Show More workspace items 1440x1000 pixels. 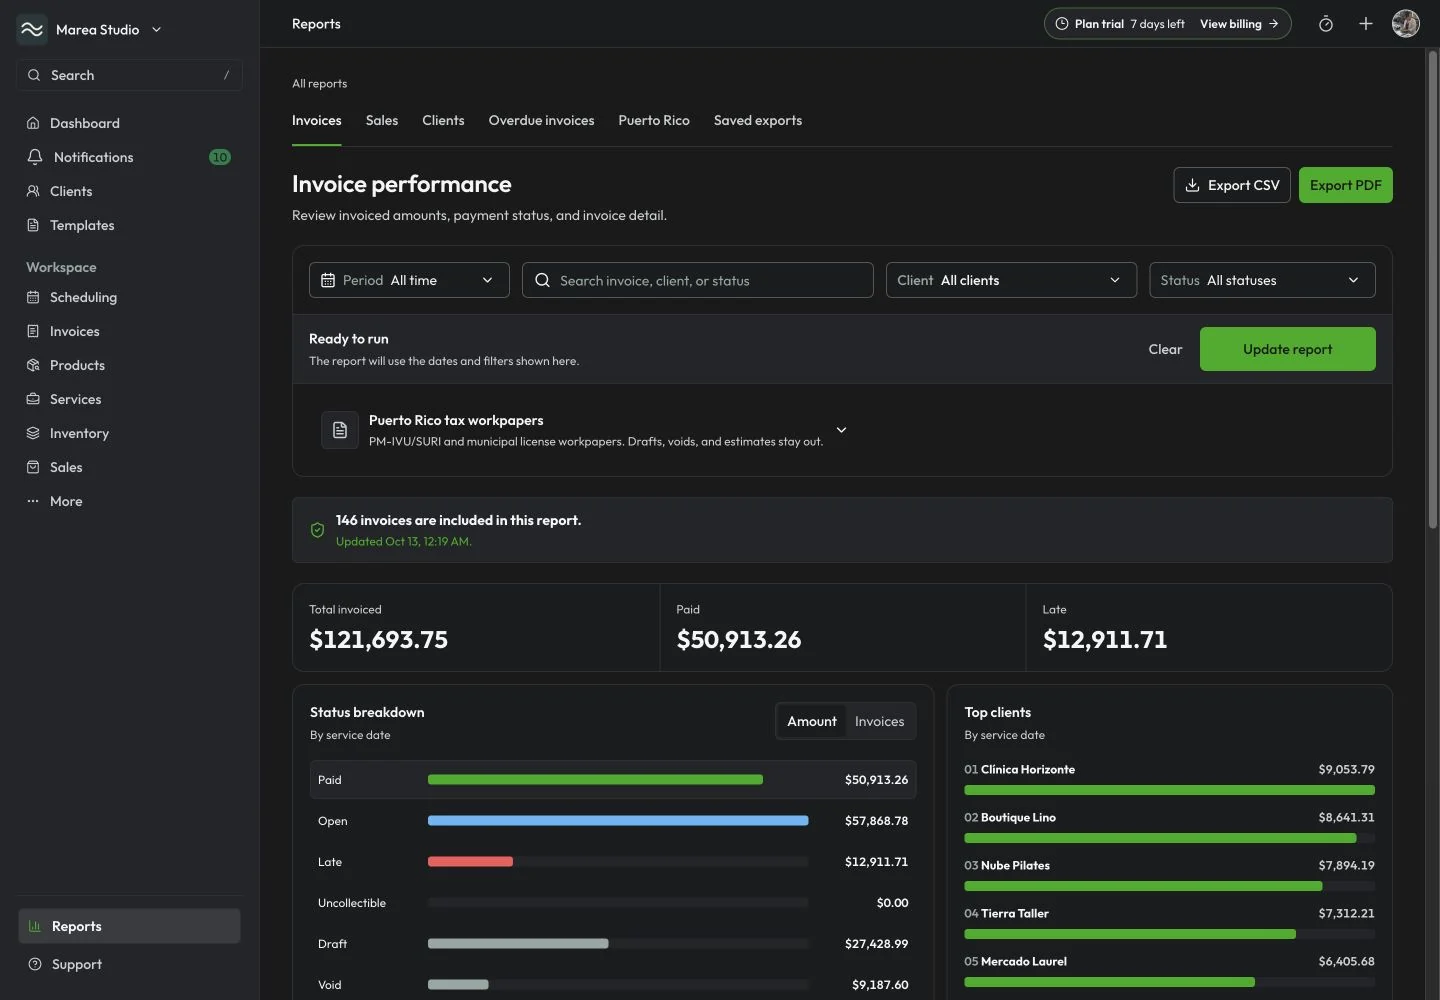point(130,501)
